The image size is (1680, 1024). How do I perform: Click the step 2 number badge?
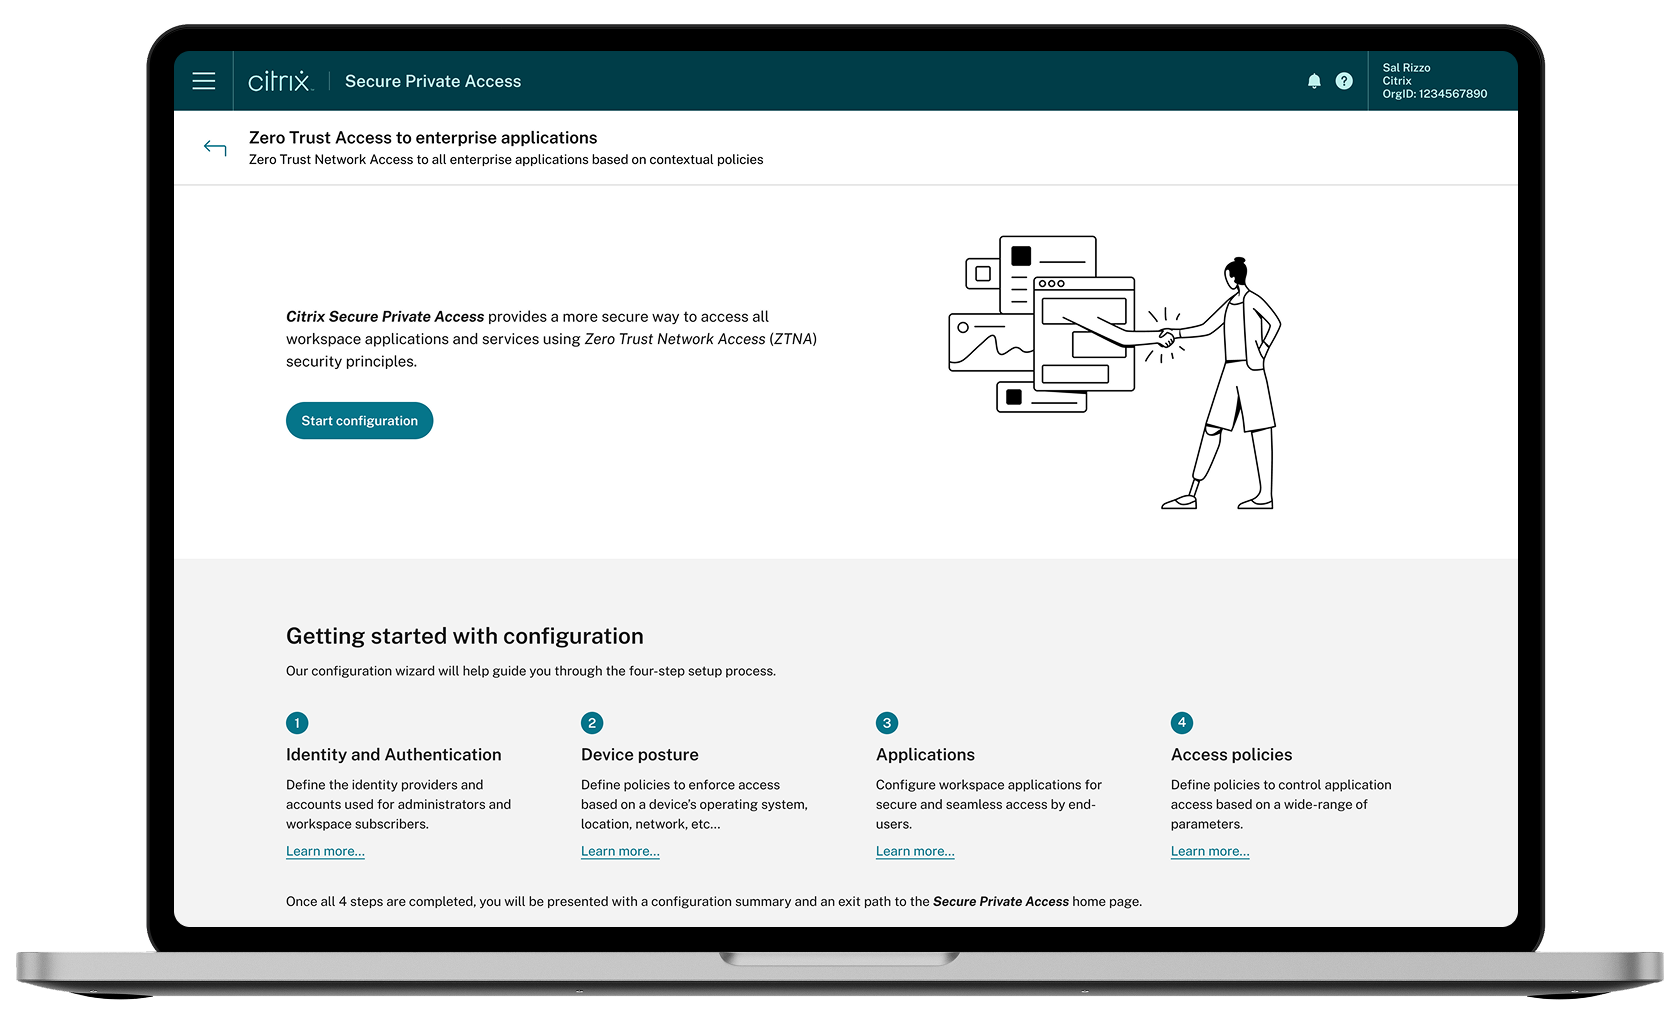click(592, 723)
